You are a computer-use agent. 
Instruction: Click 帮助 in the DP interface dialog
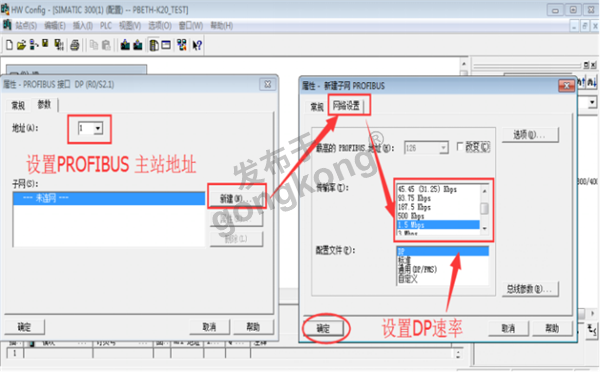[x=253, y=326]
